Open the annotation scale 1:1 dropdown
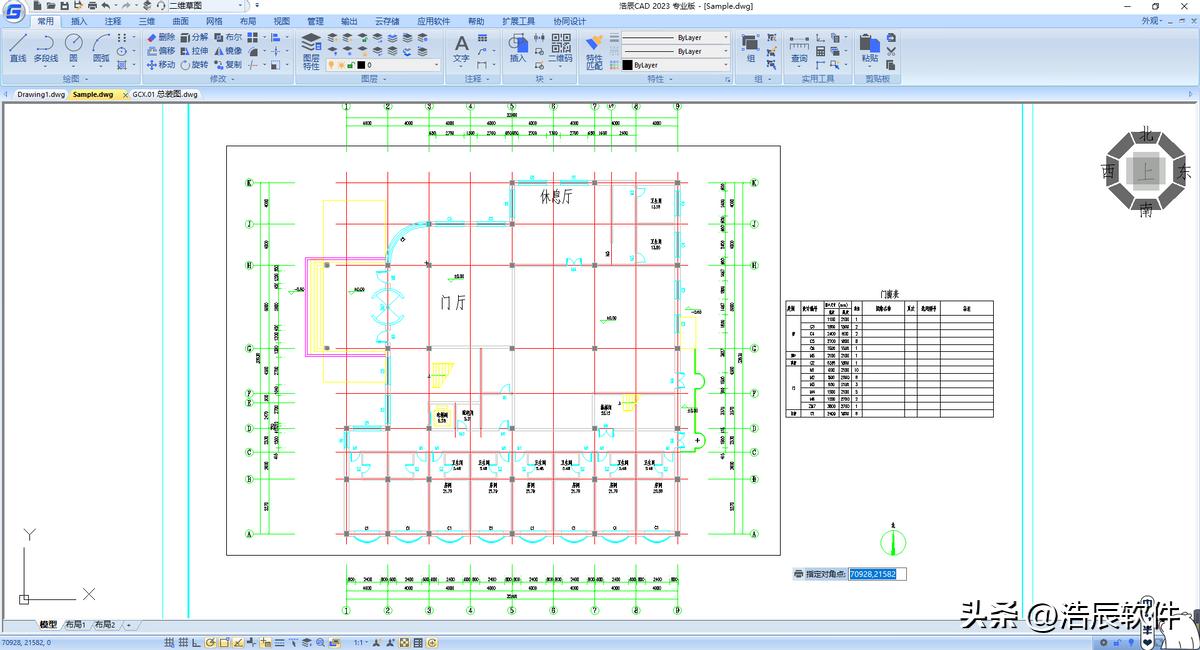Viewport: 1200px width, 650px height. (x=361, y=643)
